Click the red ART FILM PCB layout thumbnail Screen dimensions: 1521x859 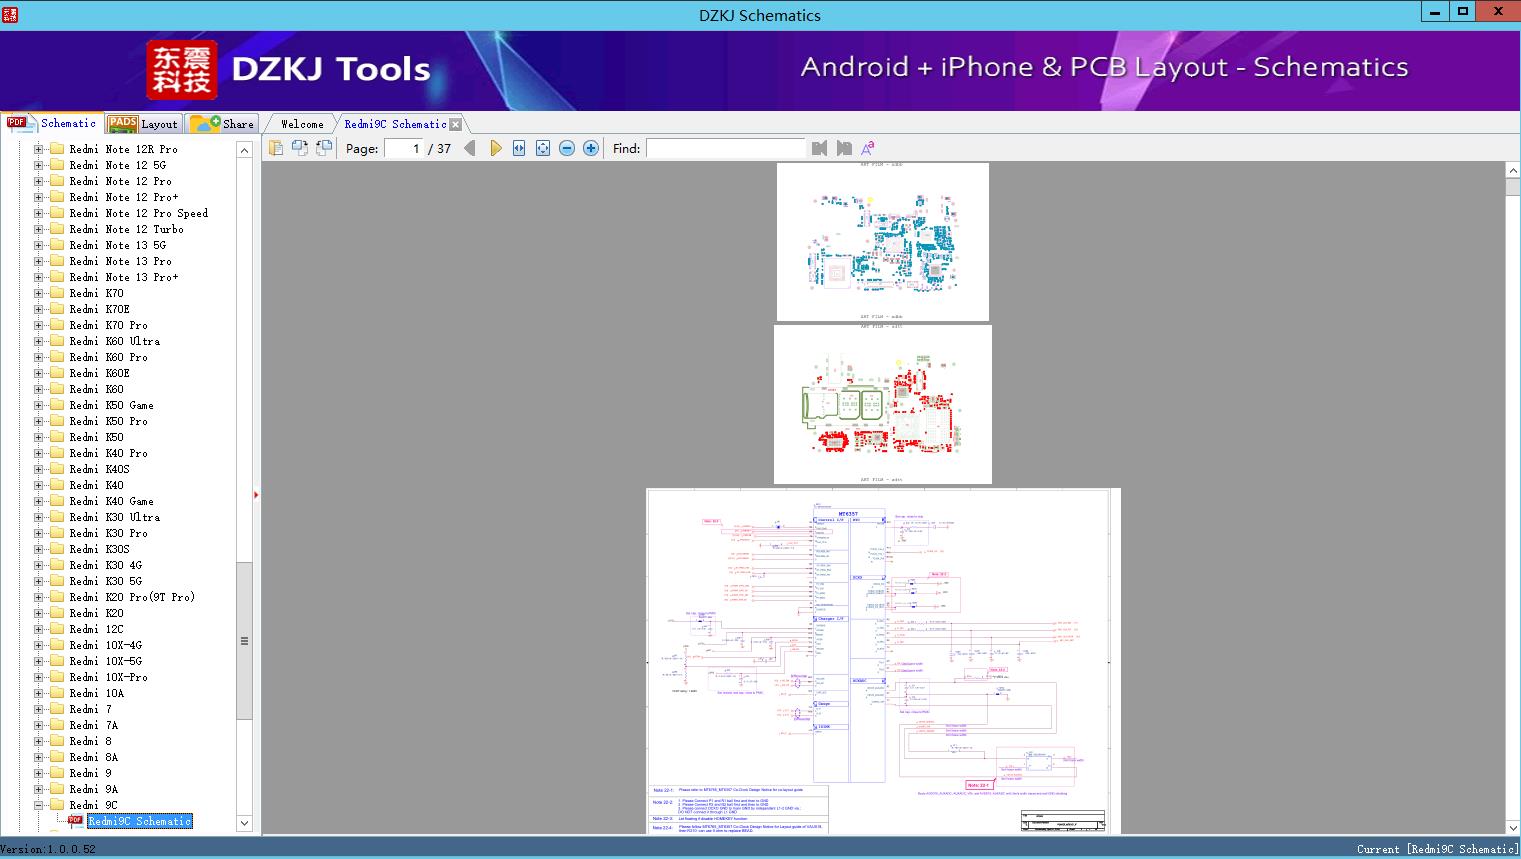(x=883, y=405)
